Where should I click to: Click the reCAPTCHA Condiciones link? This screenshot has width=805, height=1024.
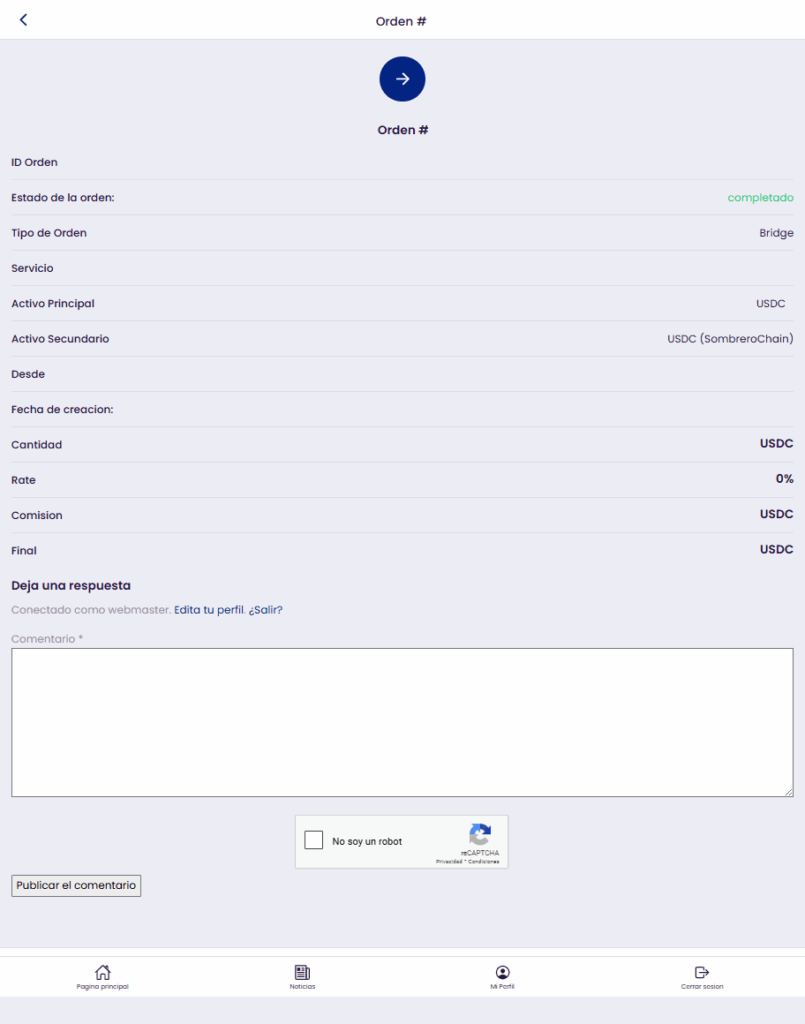point(484,862)
